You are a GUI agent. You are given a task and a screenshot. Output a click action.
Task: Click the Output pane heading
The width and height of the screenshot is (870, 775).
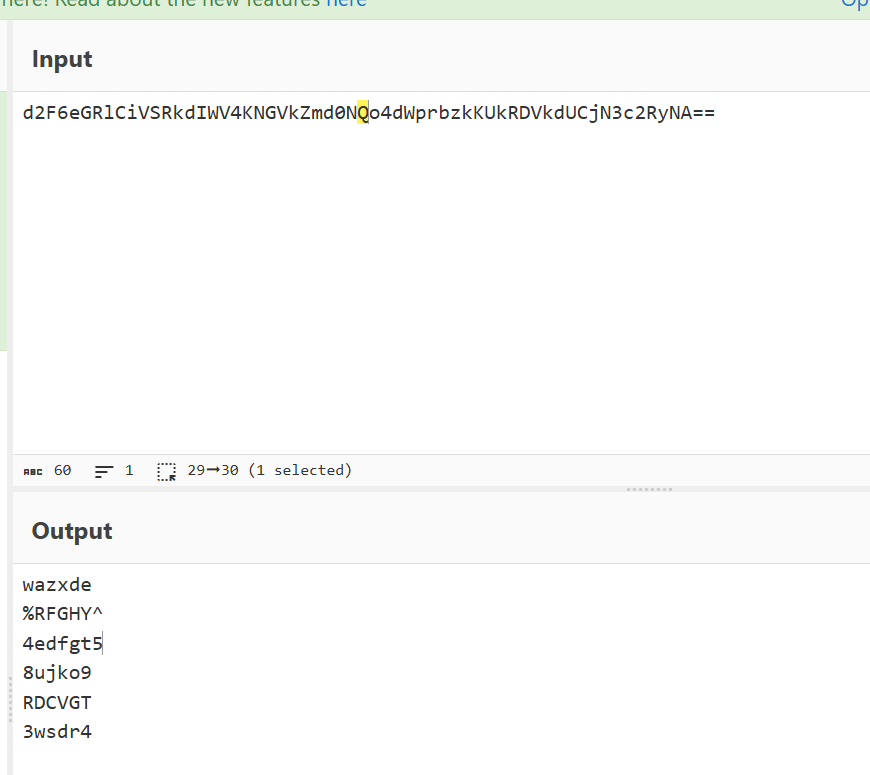click(72, 531)
